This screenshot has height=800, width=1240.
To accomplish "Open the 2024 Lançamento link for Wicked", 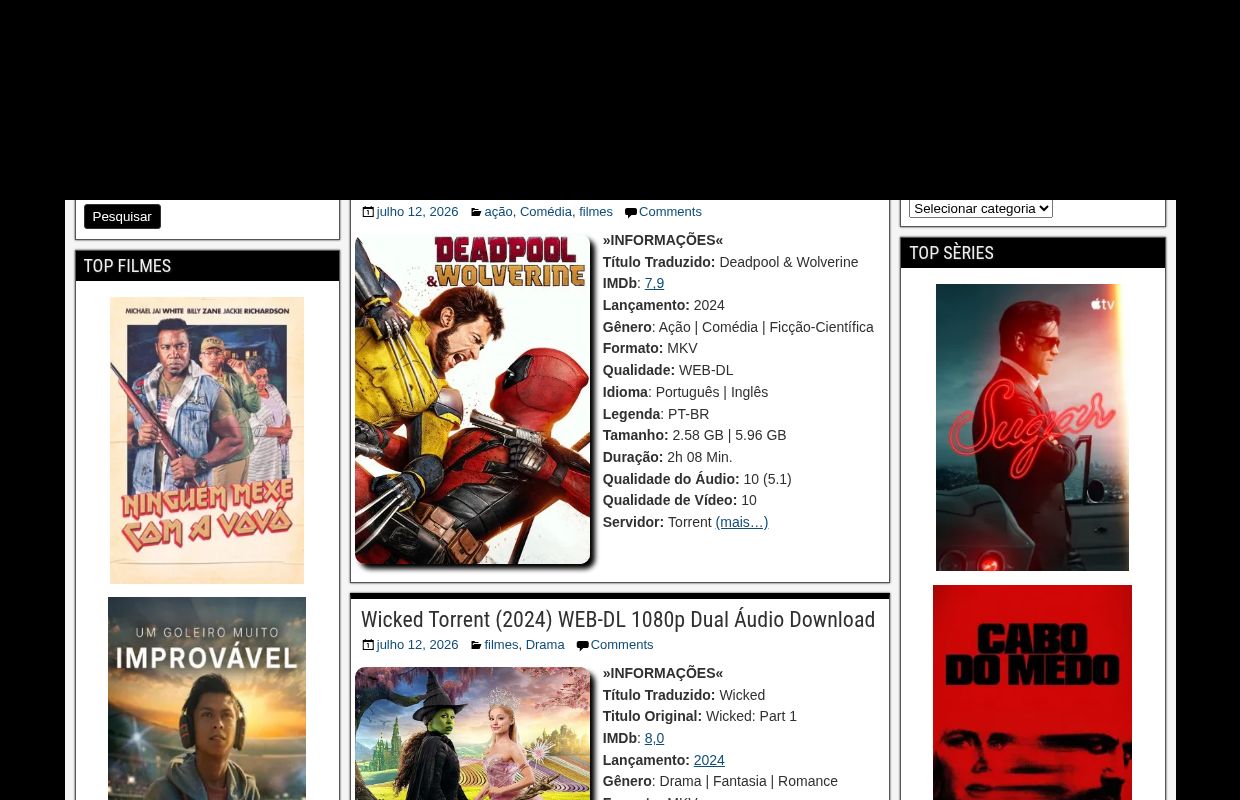I will (709, 760).
